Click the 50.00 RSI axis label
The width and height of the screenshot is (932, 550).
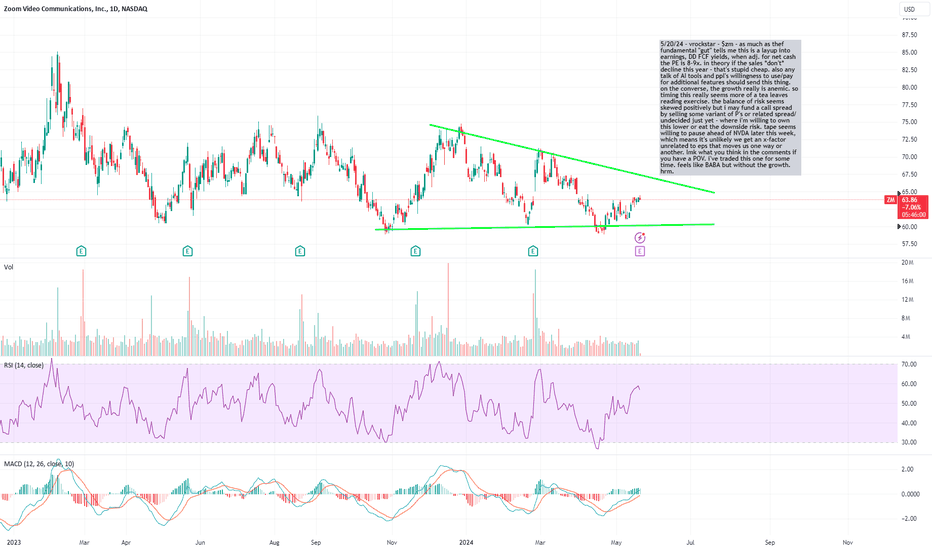click(909, 404)
